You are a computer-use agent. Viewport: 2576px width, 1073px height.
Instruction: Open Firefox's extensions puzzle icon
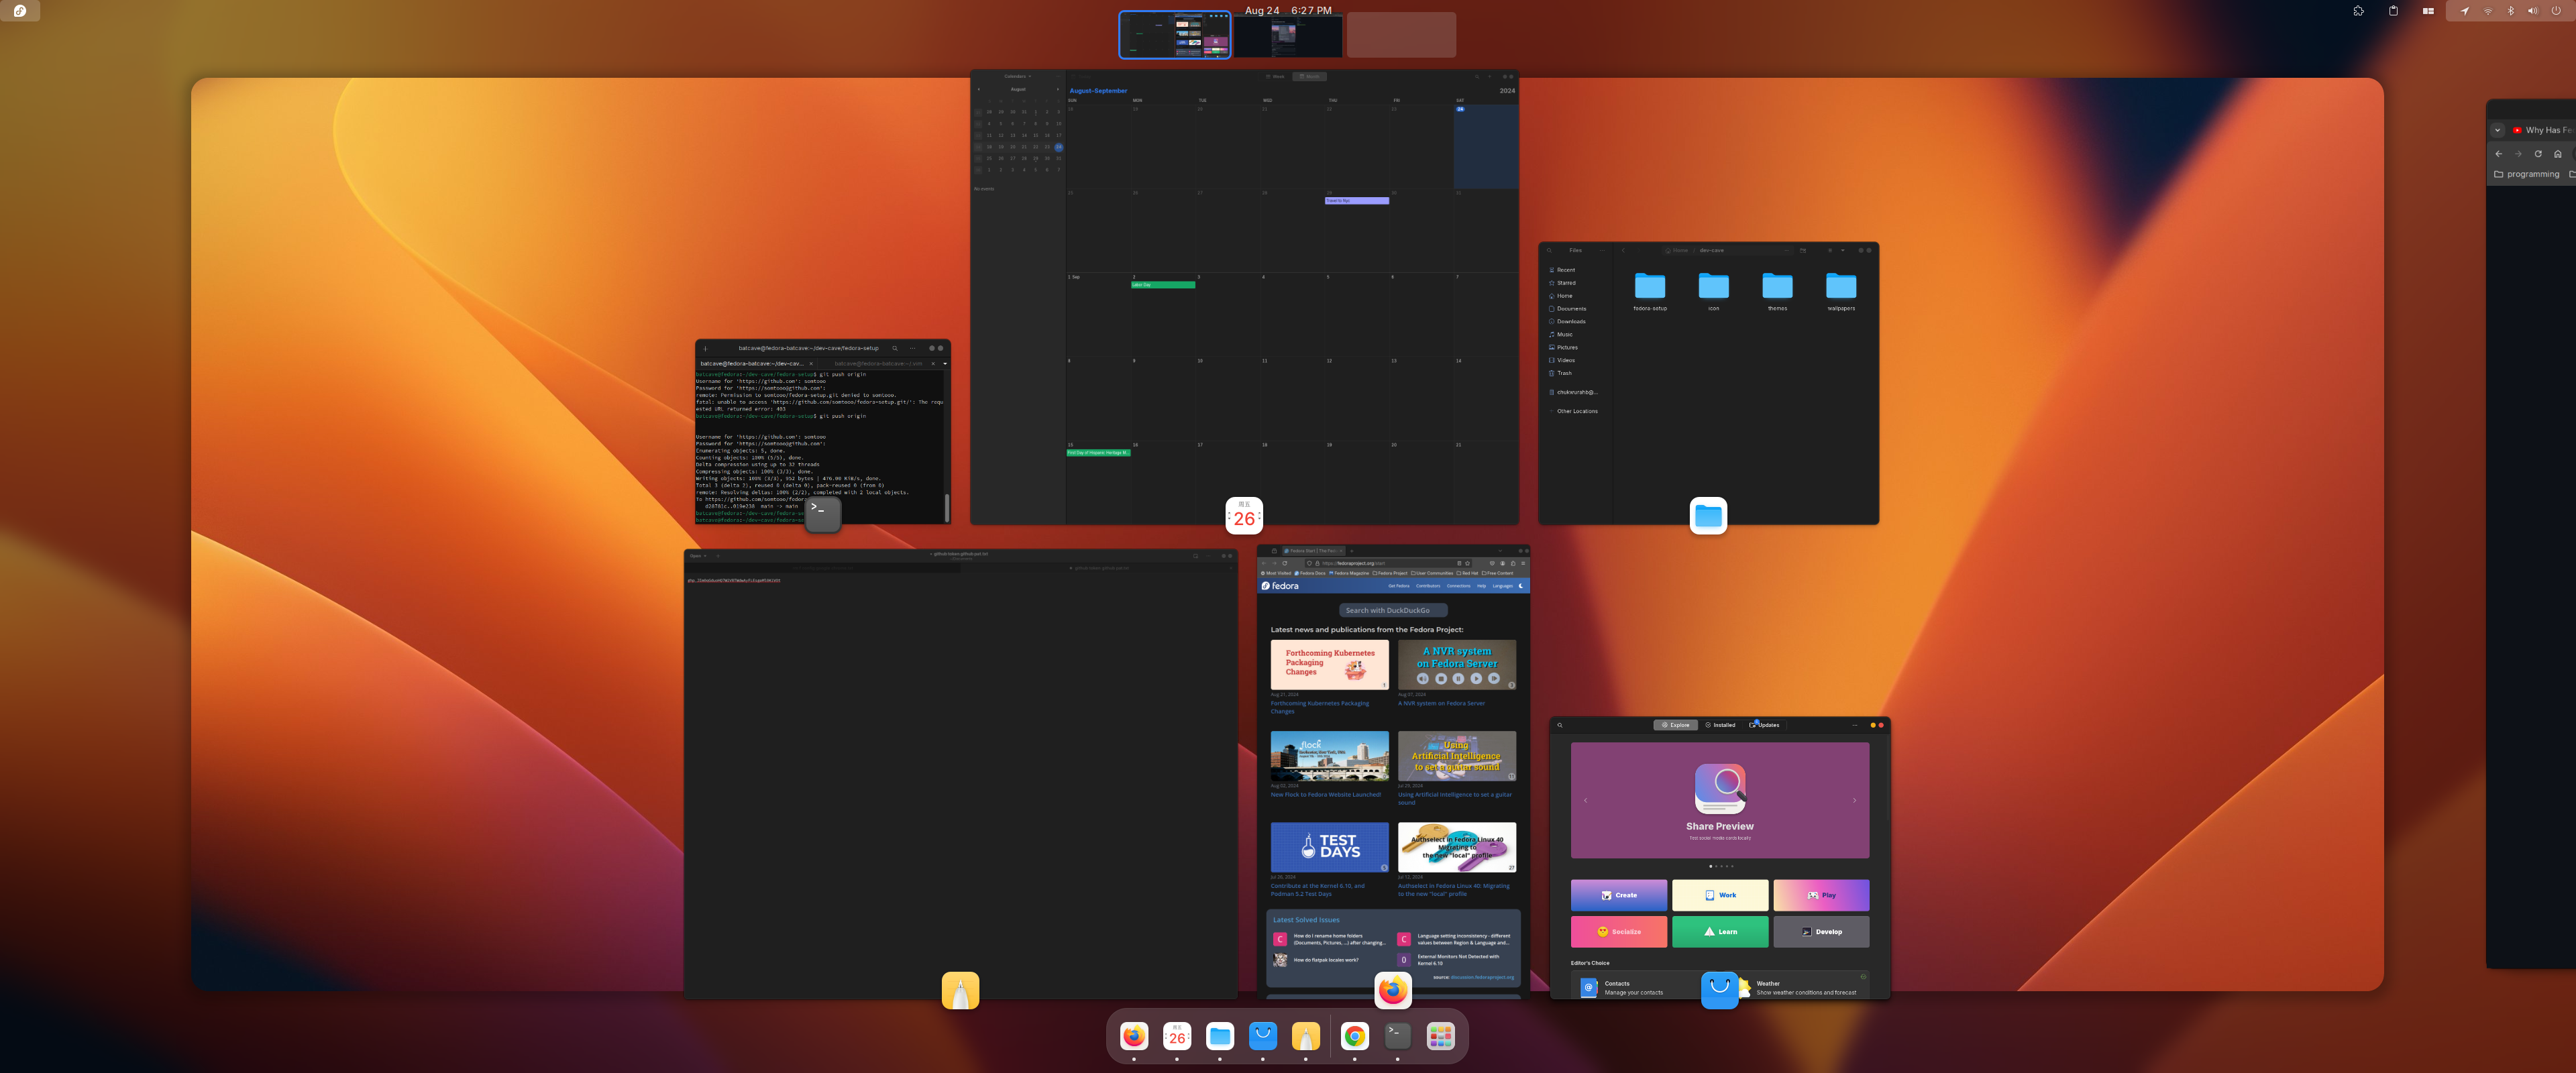coord(1513,564)
